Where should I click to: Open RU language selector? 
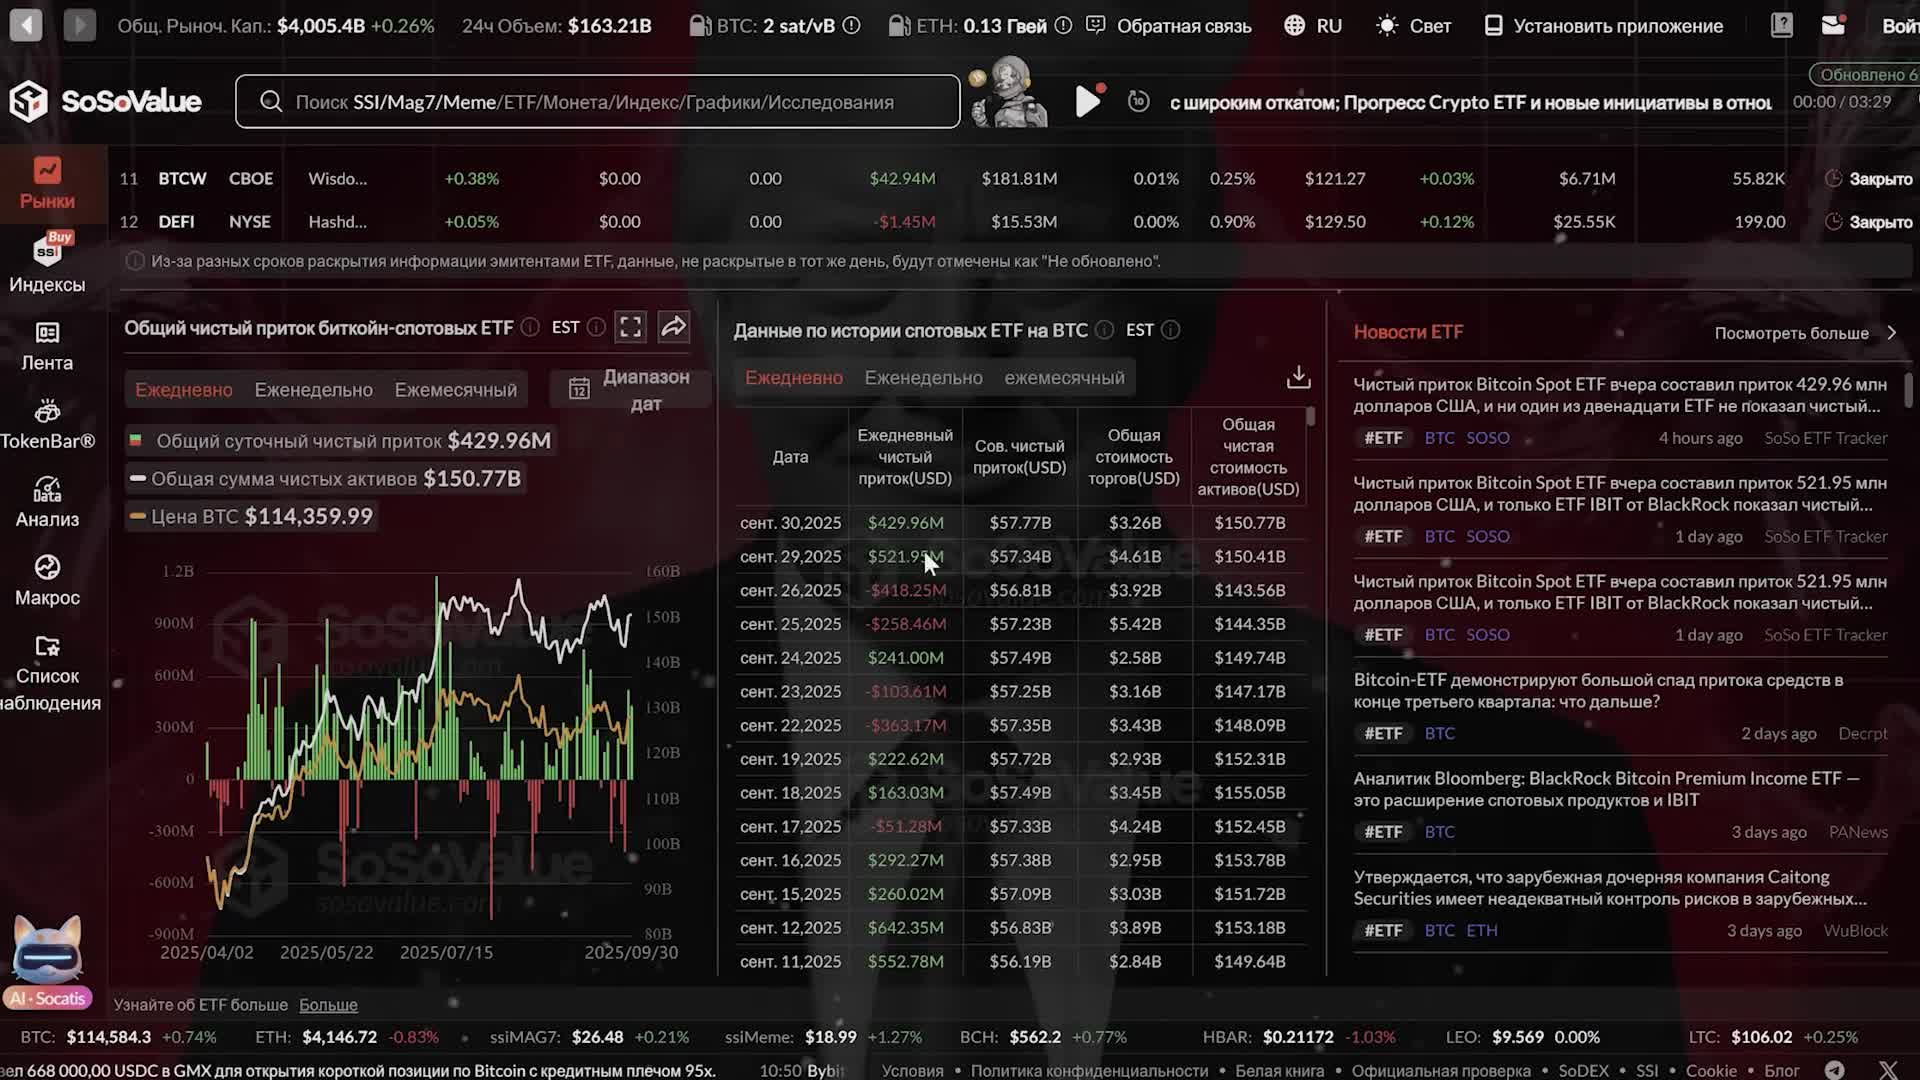(1313, 26)
